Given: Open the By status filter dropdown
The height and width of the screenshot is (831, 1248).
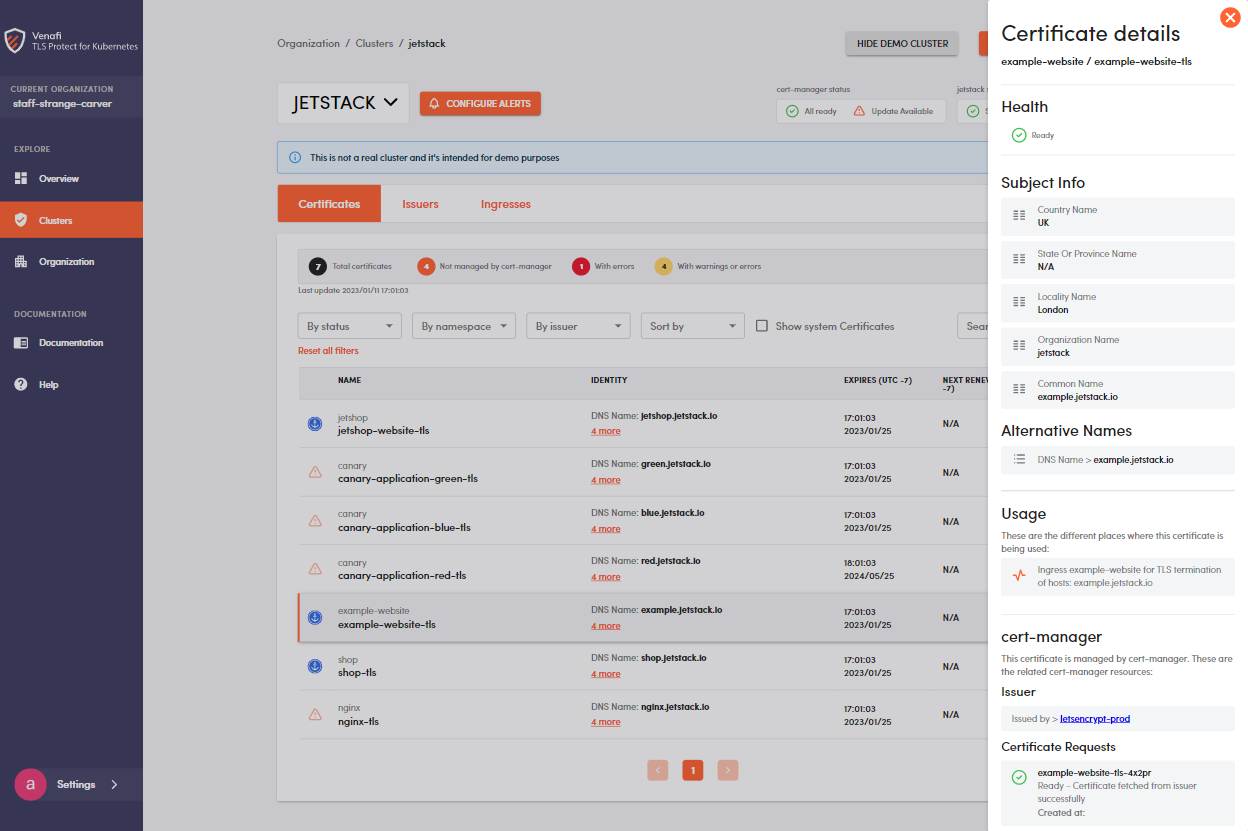Looking at the screenshot, I should pyautogui.click(x=349, y=326).
